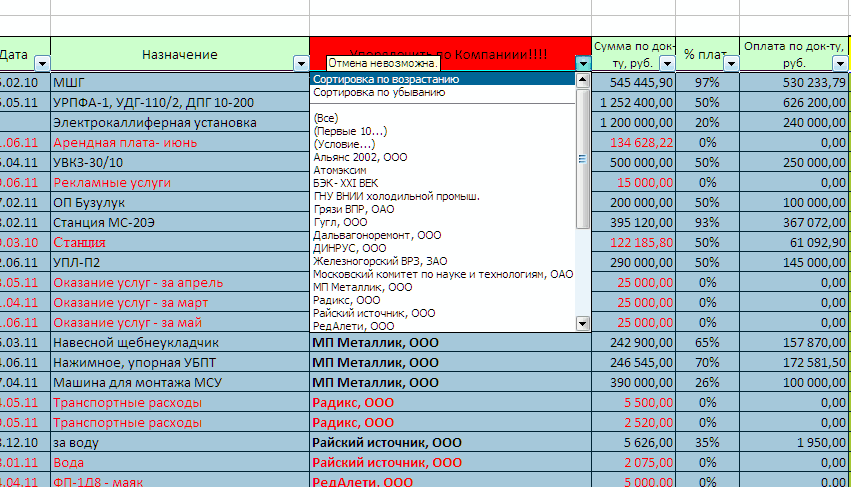Select cell Арендная плата- июнь
The image size is (851, 487).
180,143
